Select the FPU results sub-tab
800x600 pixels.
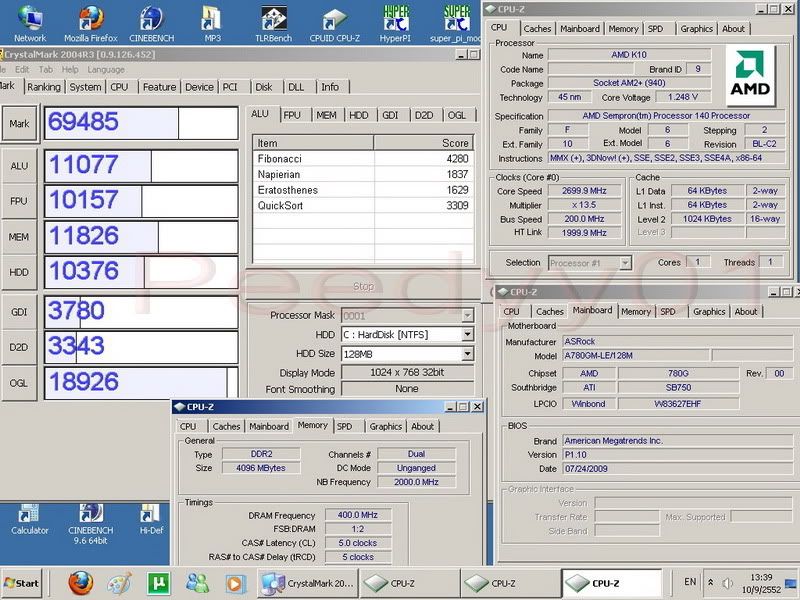(292, 115)
